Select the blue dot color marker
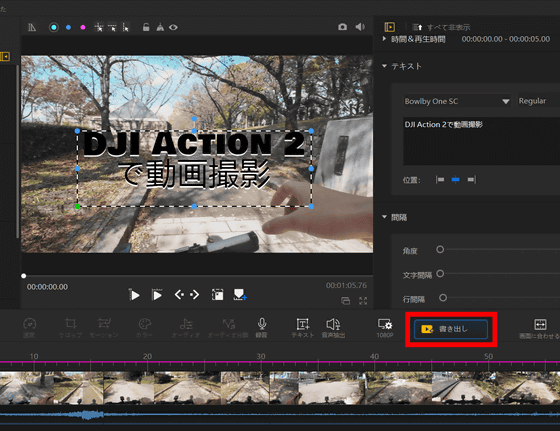This screenshot has height=431, width=560. (69, 27)
